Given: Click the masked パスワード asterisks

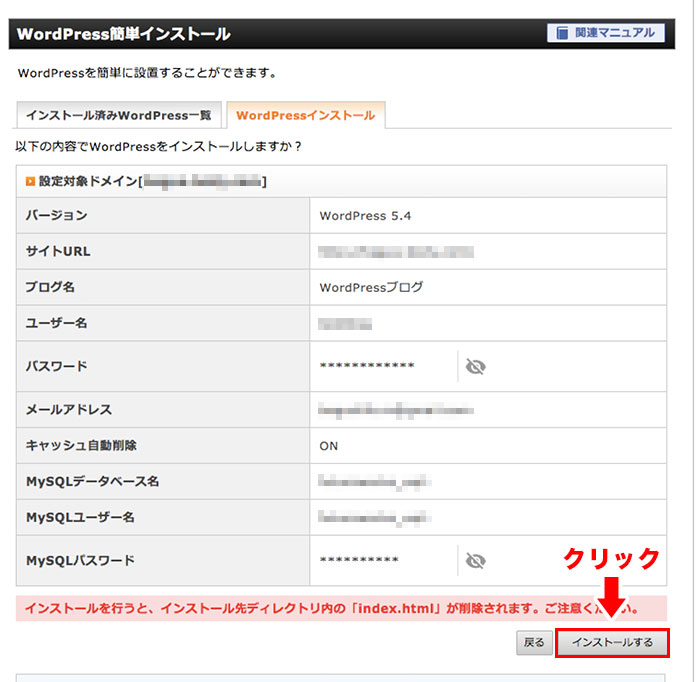Looking at the screenshot, I should click(x=367, y=366).
